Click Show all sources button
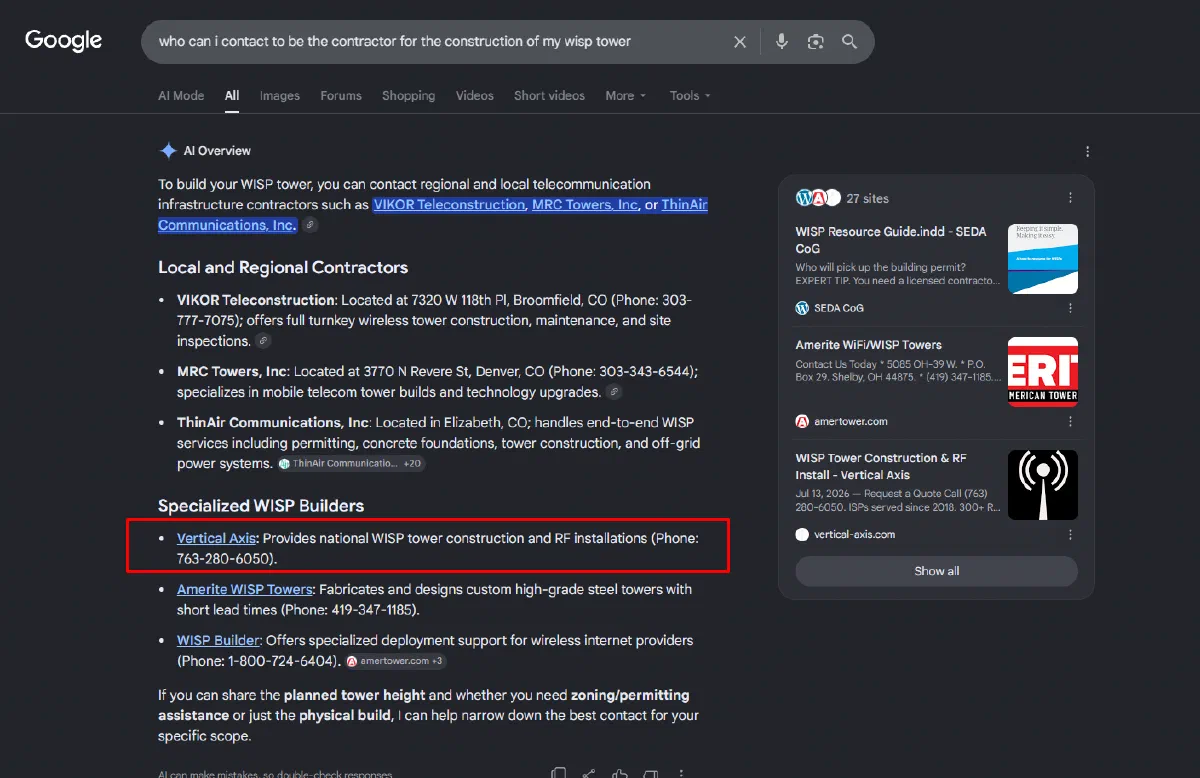The width and height of the screenshot is (1200, 778). [x=936, y=571]
